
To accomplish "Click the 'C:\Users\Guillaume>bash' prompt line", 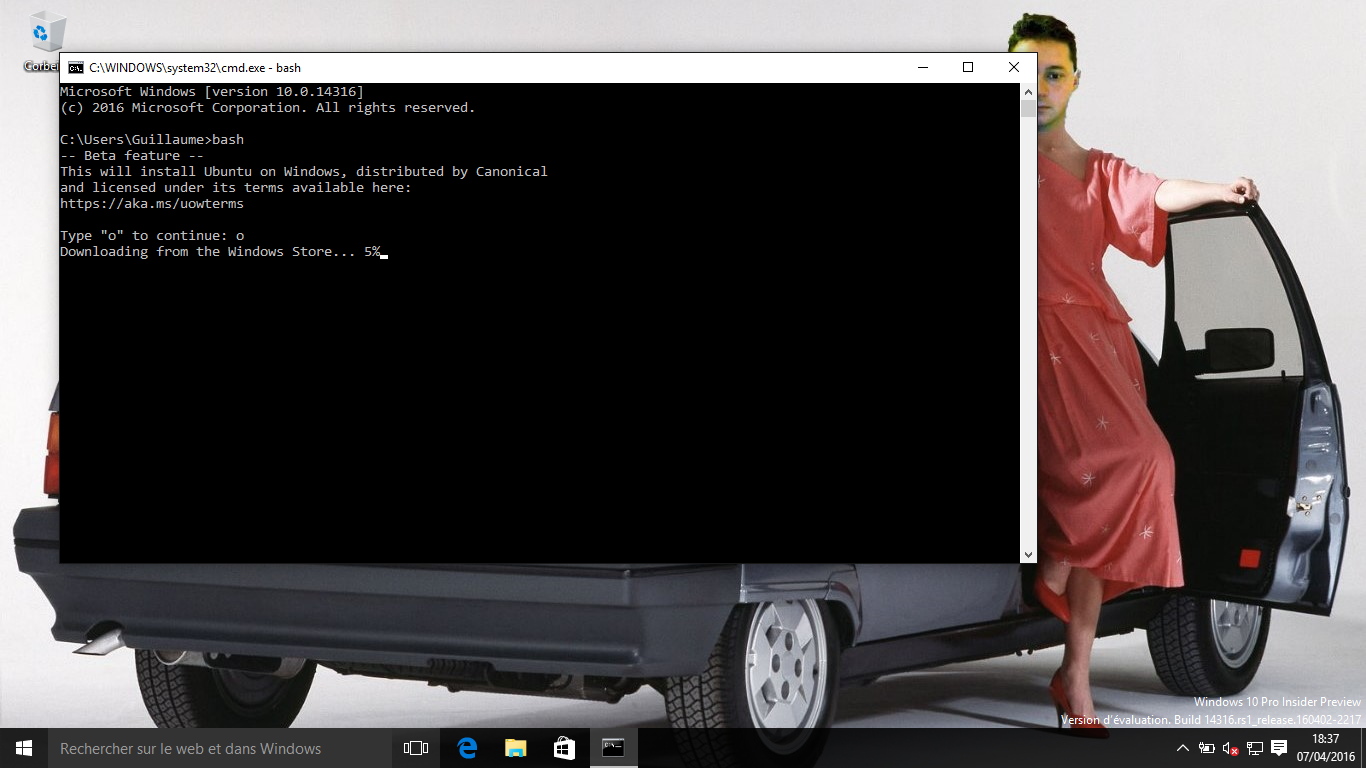I will tap(152, 140).
